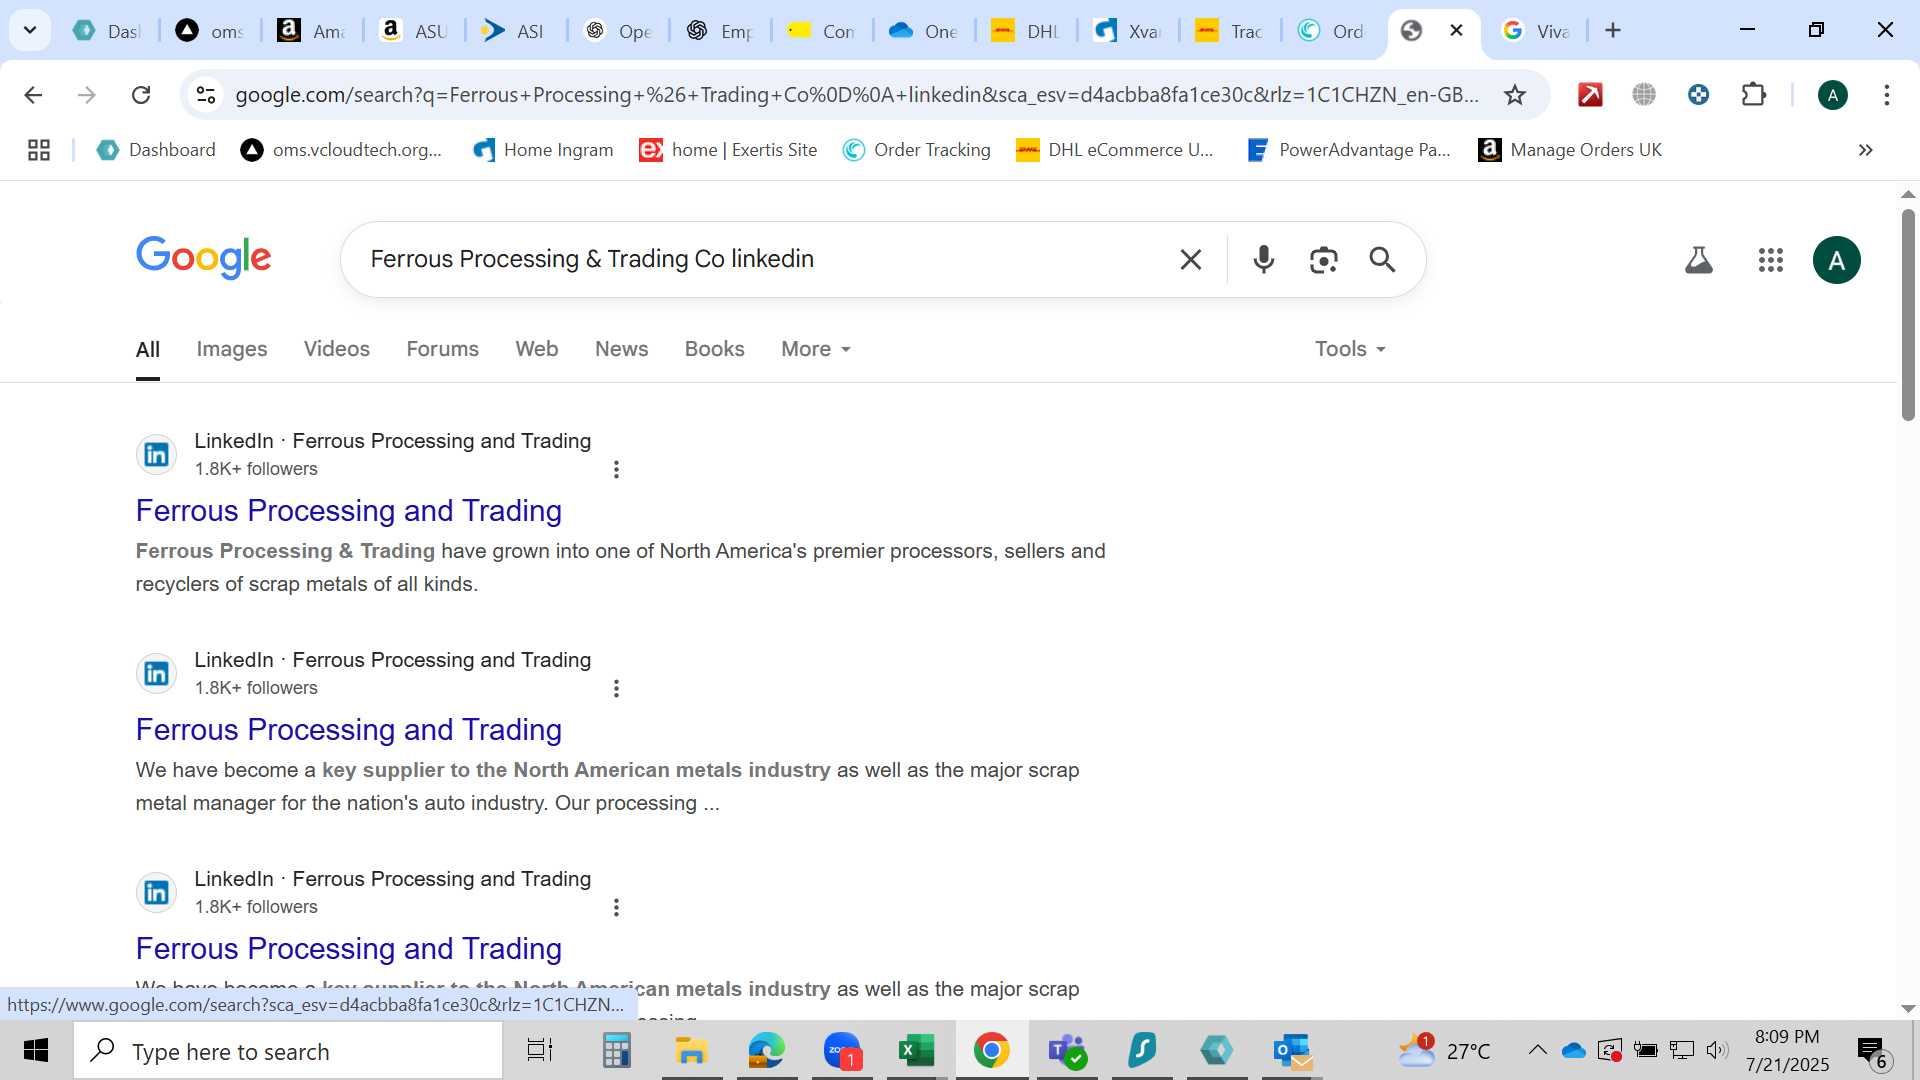Open first Ferrous Processing and Trading link
Viewport: 1920px width, 1080px height.
[348, 511]
